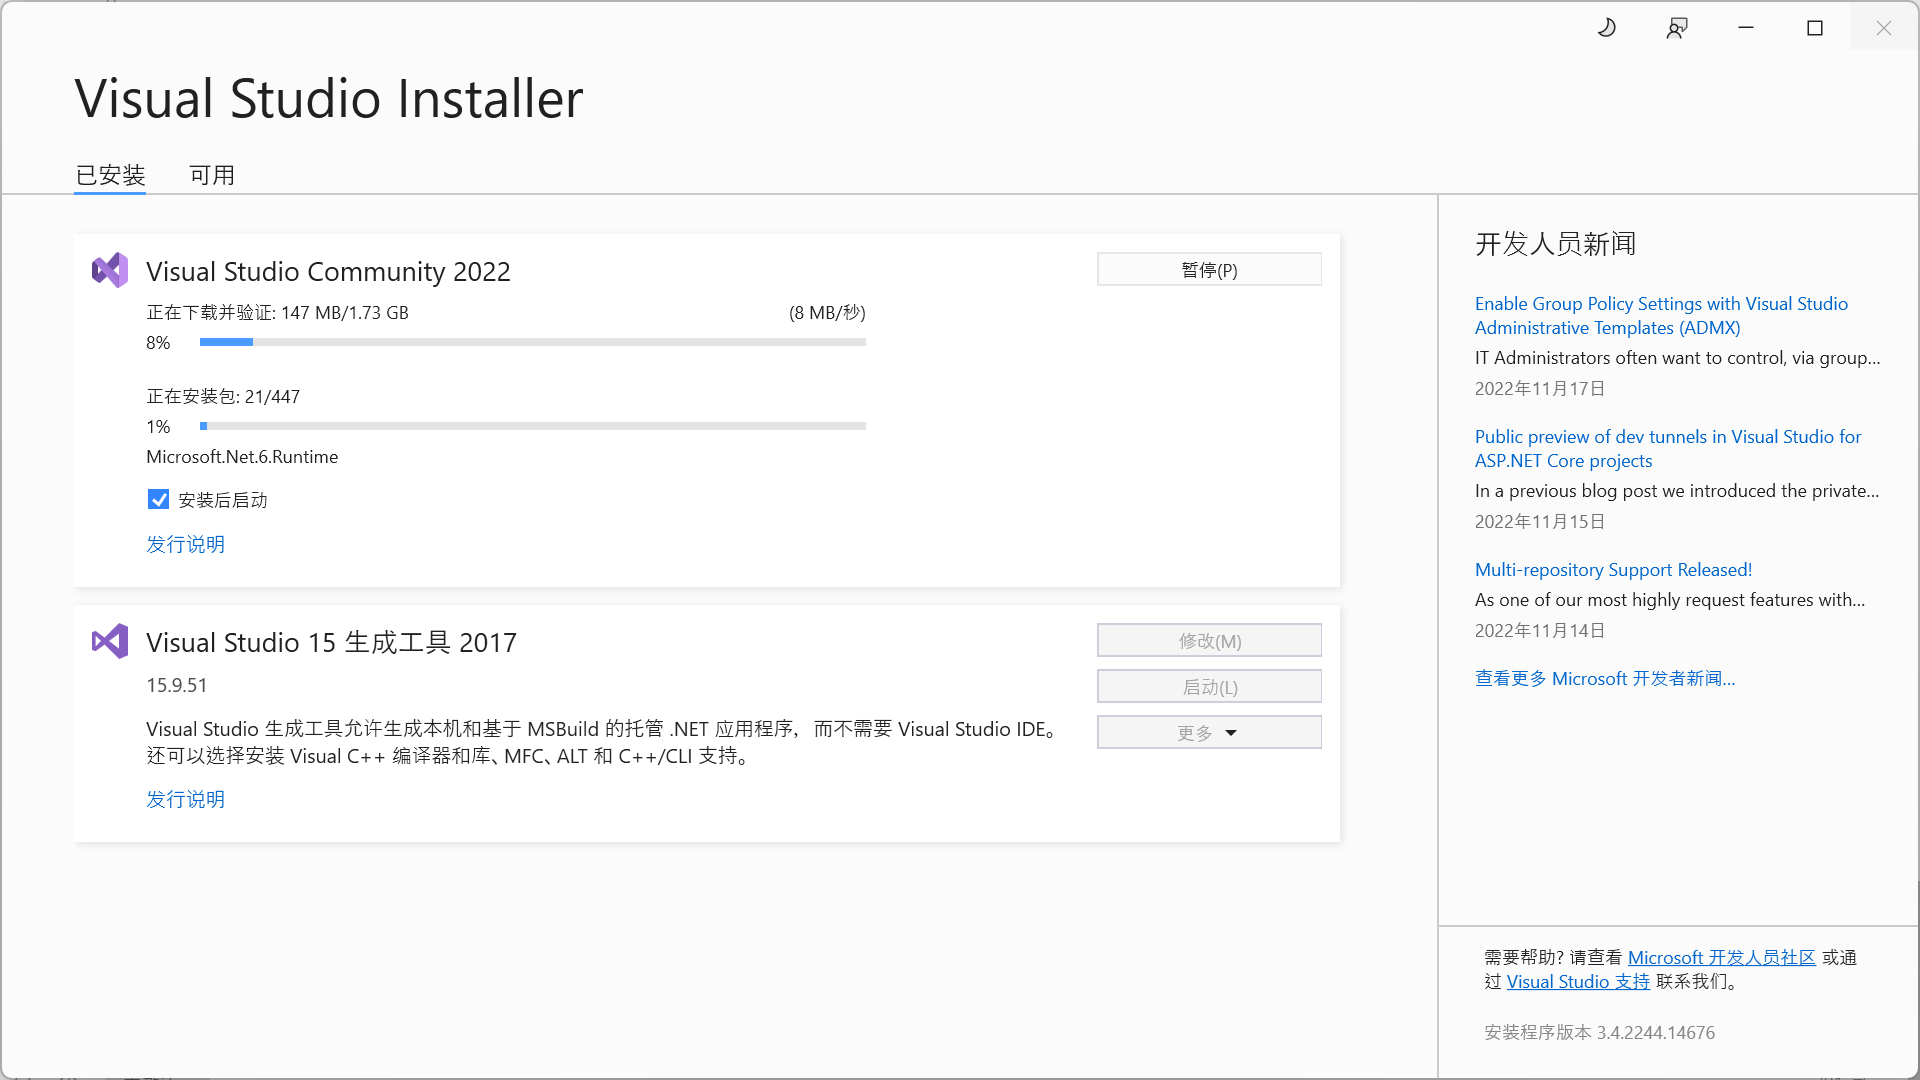
Task: Minimize the installer window
Action: [x=1746, y=28]
